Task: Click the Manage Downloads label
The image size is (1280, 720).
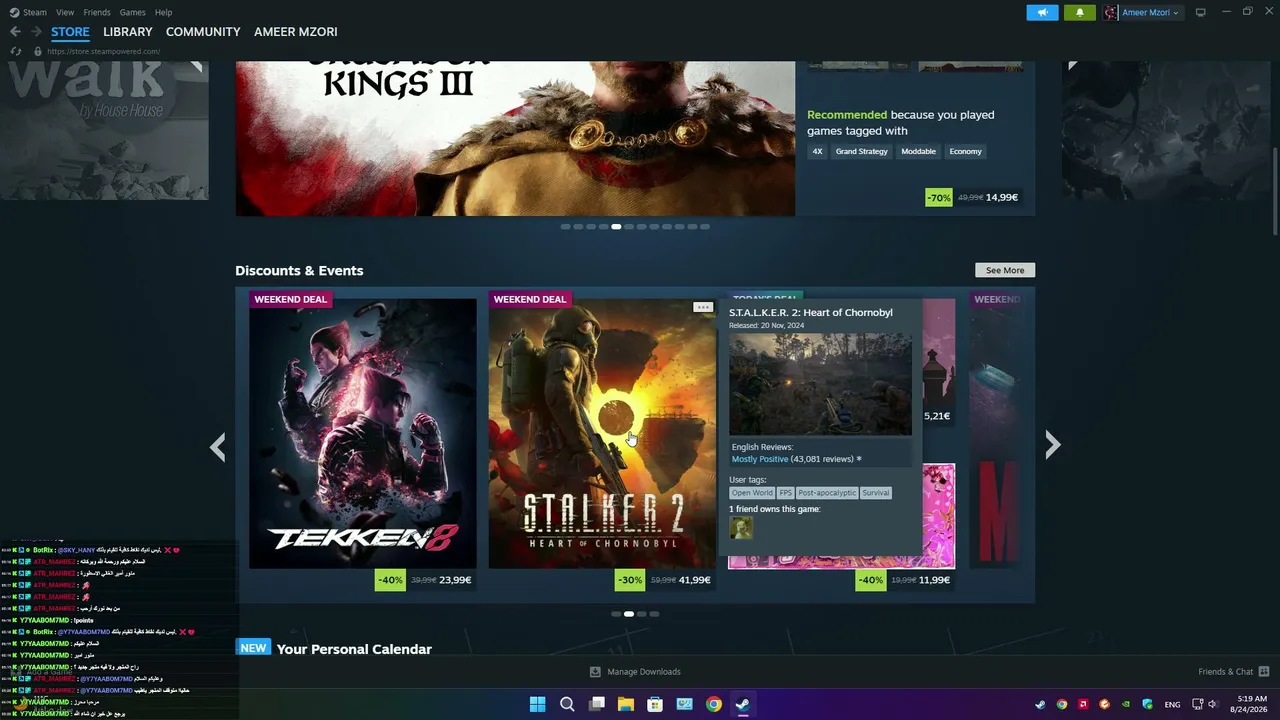Action: click(644, 672)
